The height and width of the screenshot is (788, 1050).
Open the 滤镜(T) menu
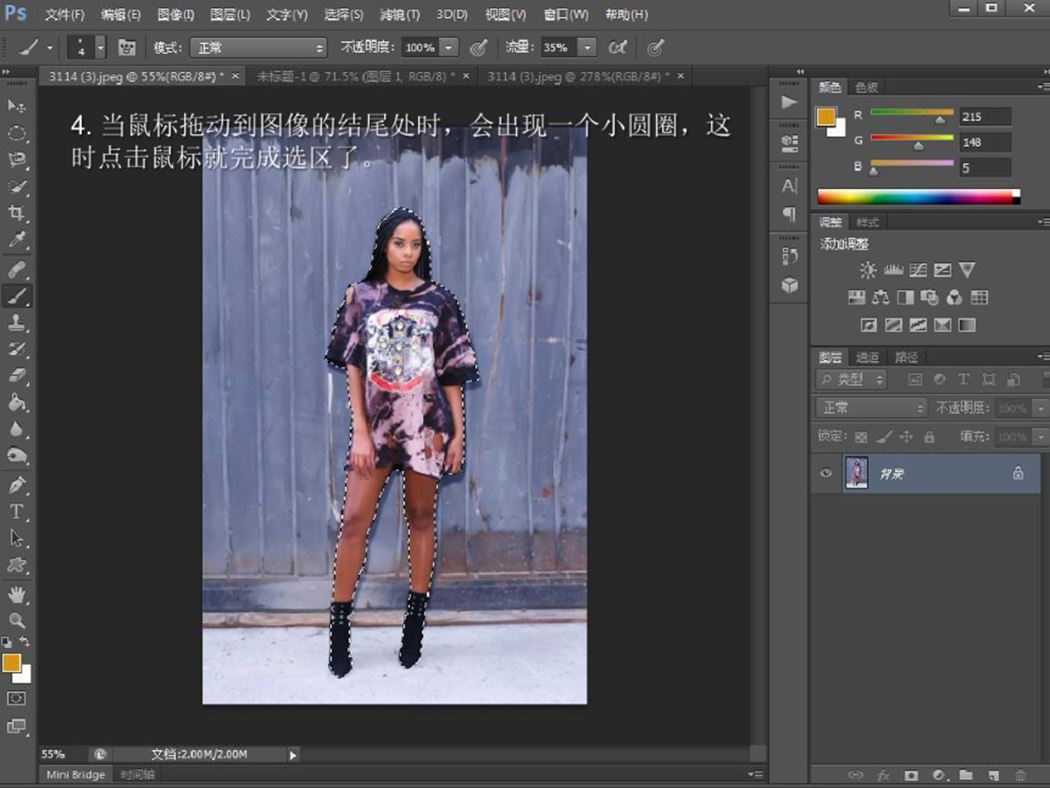click(400, 15)
